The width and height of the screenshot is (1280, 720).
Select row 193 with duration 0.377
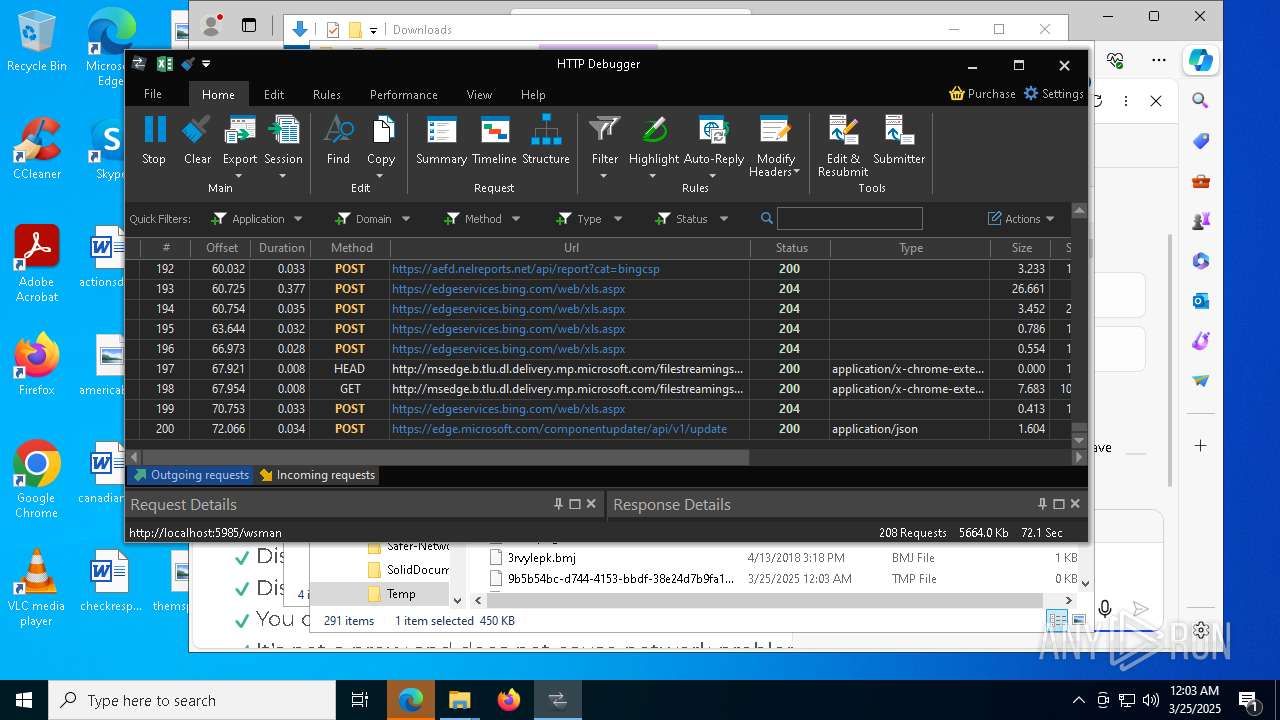coord(600,289)
